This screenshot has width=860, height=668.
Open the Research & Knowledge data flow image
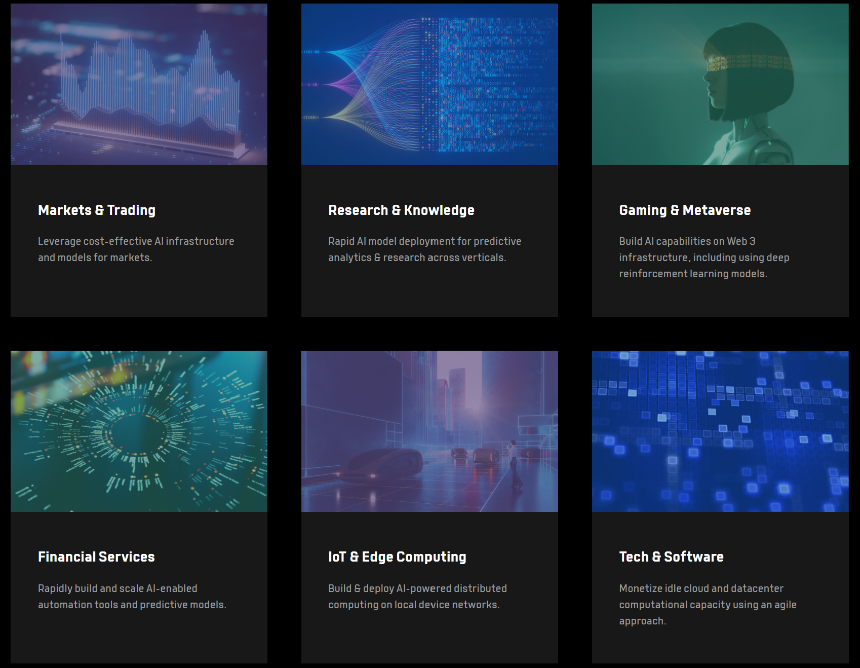429,84
